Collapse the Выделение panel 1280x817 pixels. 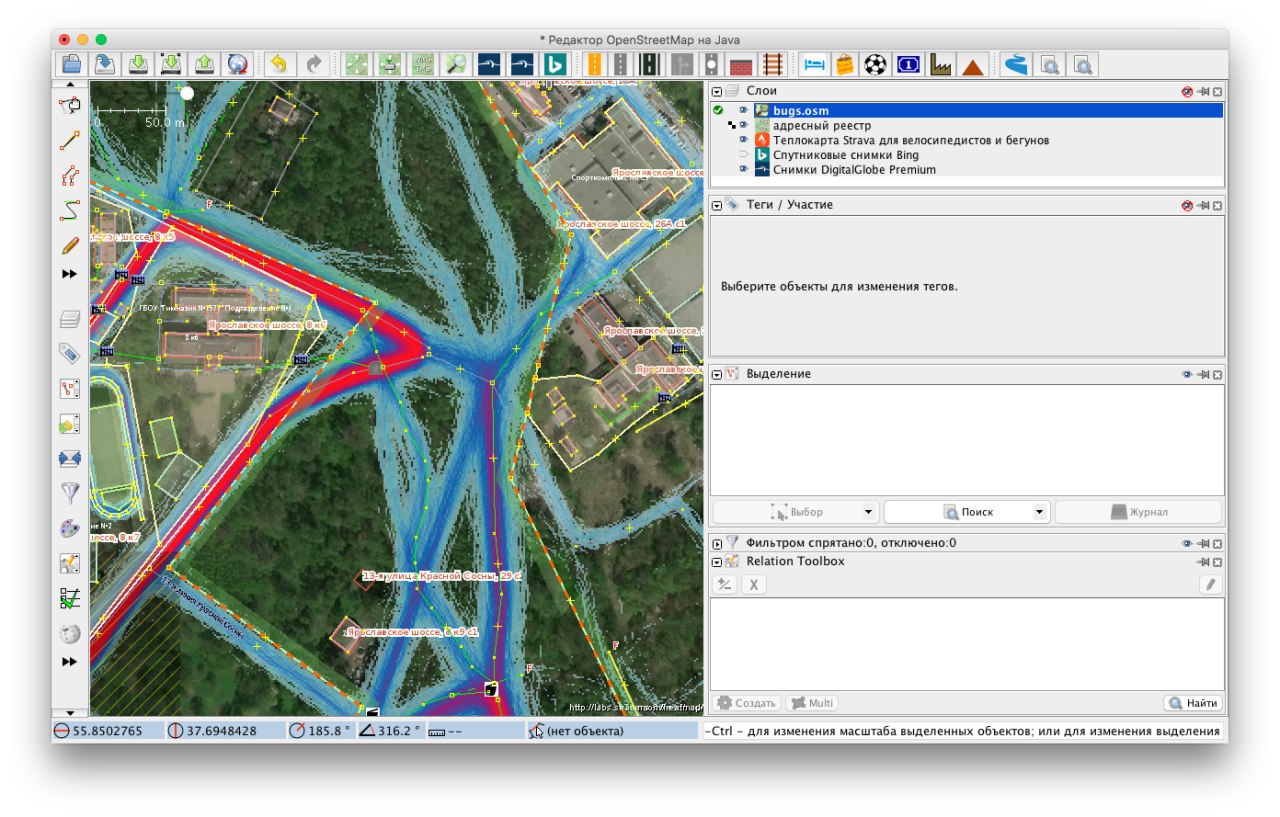[717, 374]
